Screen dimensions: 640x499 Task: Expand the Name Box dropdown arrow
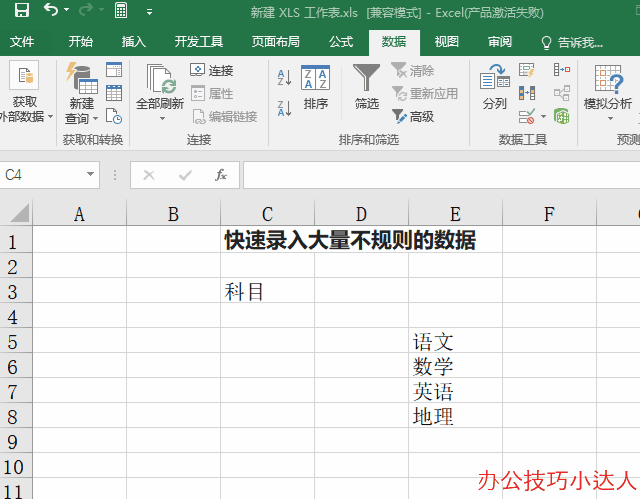(x=90, y=175)
